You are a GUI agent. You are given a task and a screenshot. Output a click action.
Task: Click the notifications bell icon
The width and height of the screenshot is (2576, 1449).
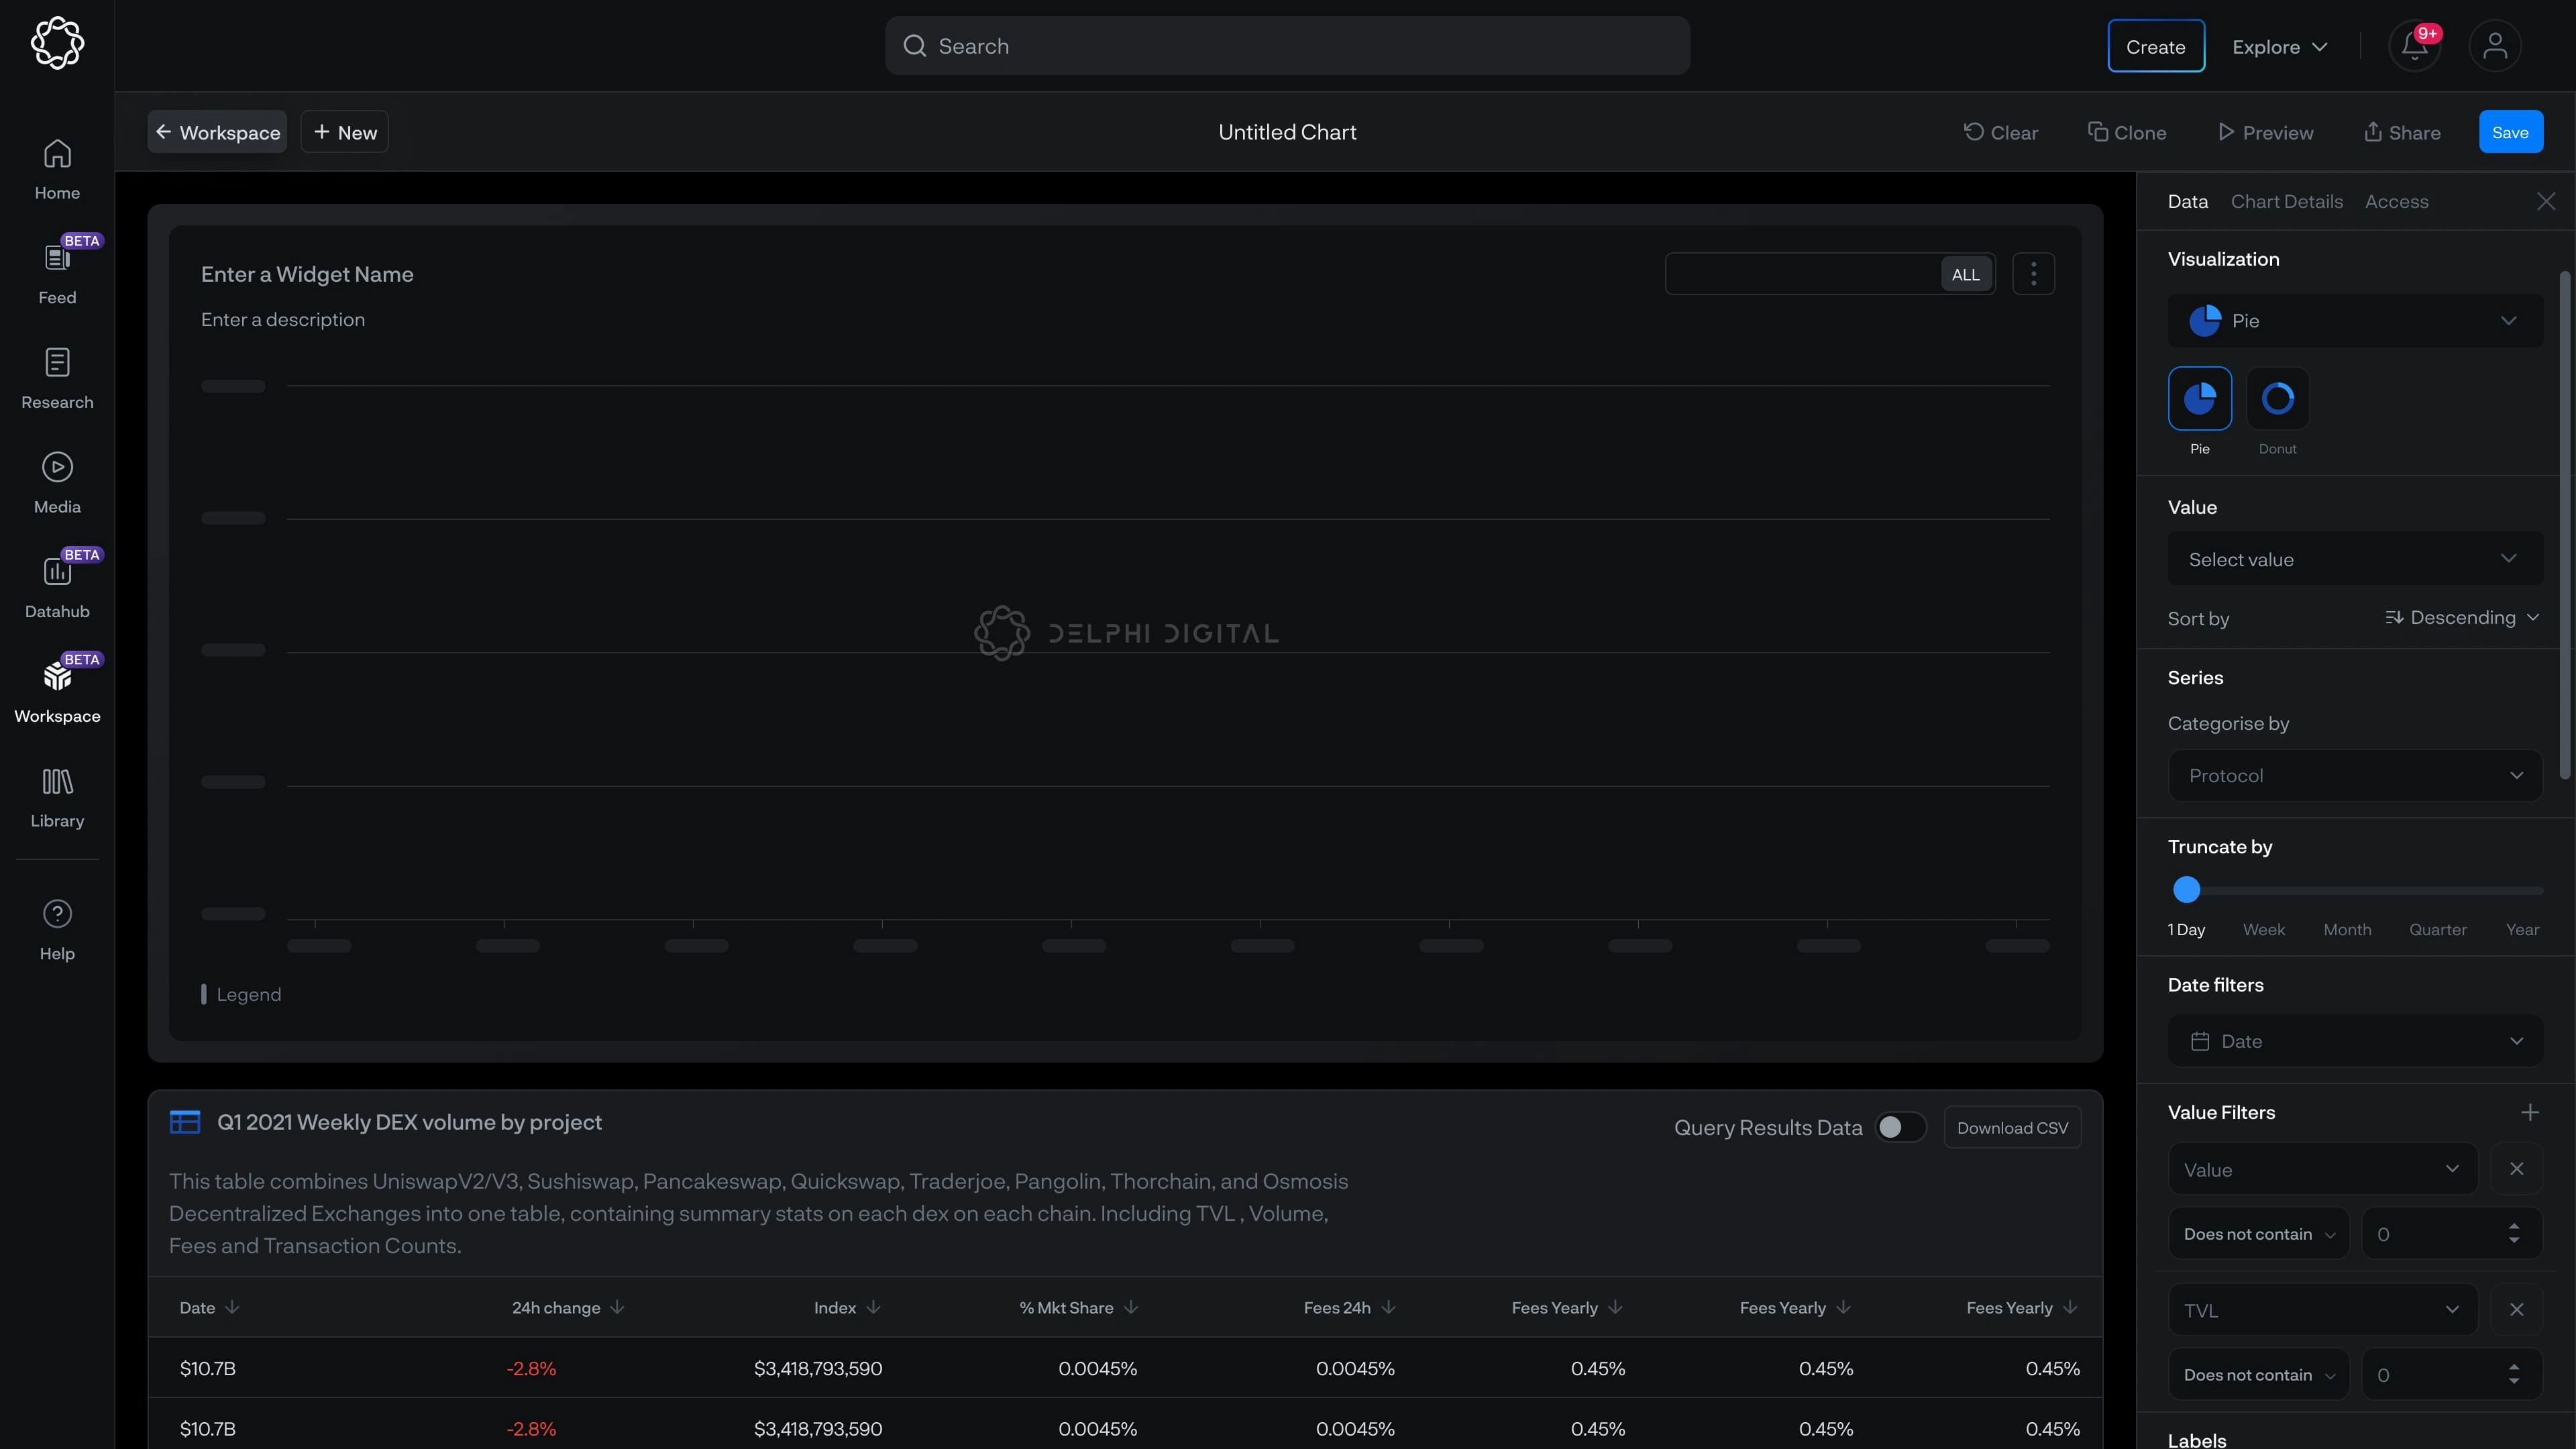tap(2414, 46)
